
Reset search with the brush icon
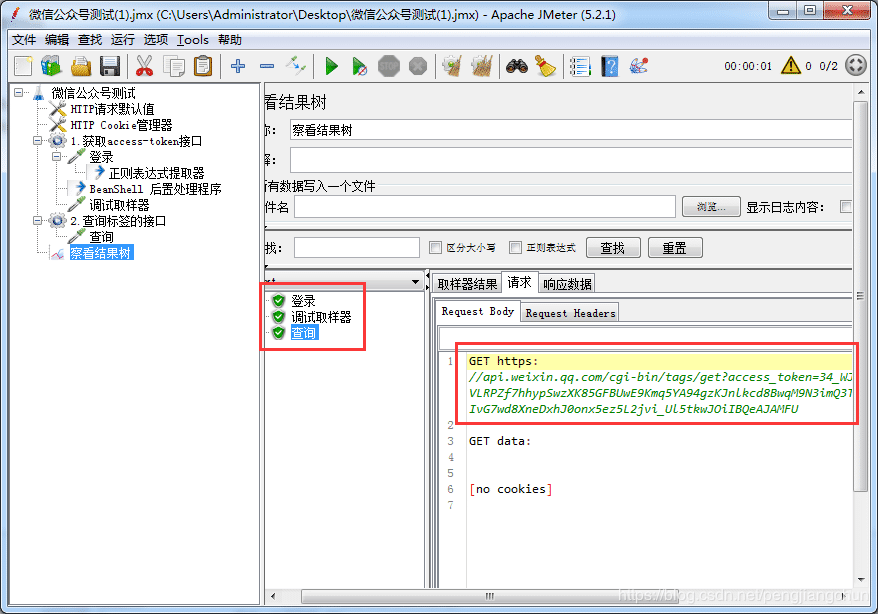pos(545,66)
